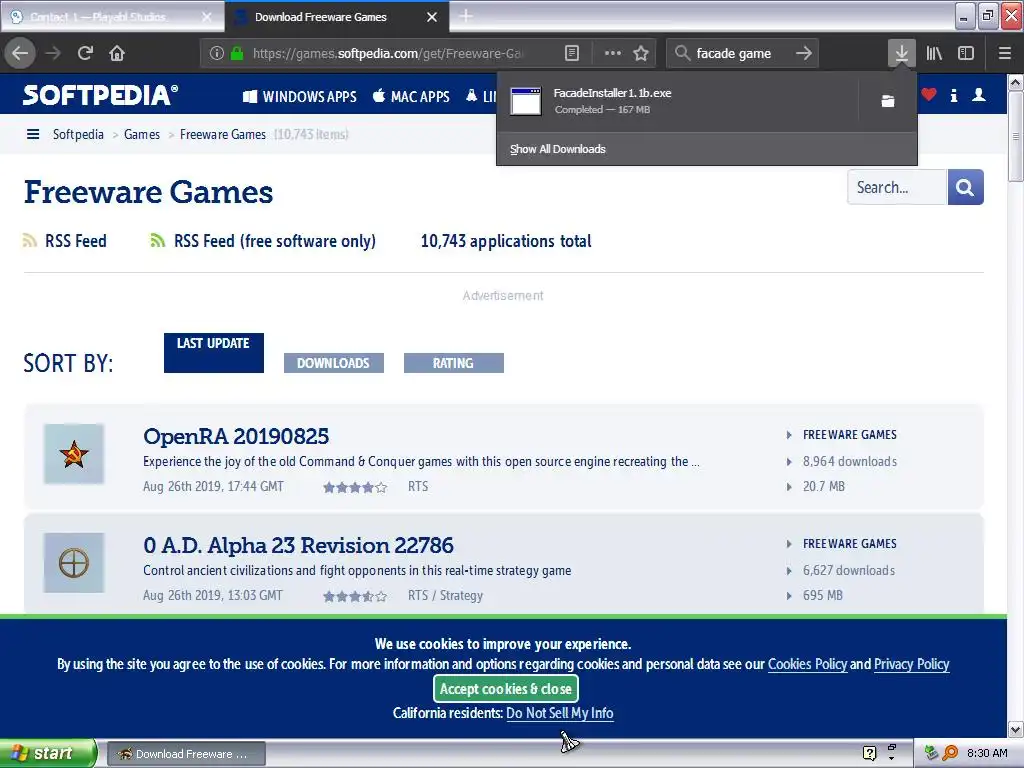This screenshot has height=768, width=1024.
Task: Open the Mac Apps menu
Action: 411,97
